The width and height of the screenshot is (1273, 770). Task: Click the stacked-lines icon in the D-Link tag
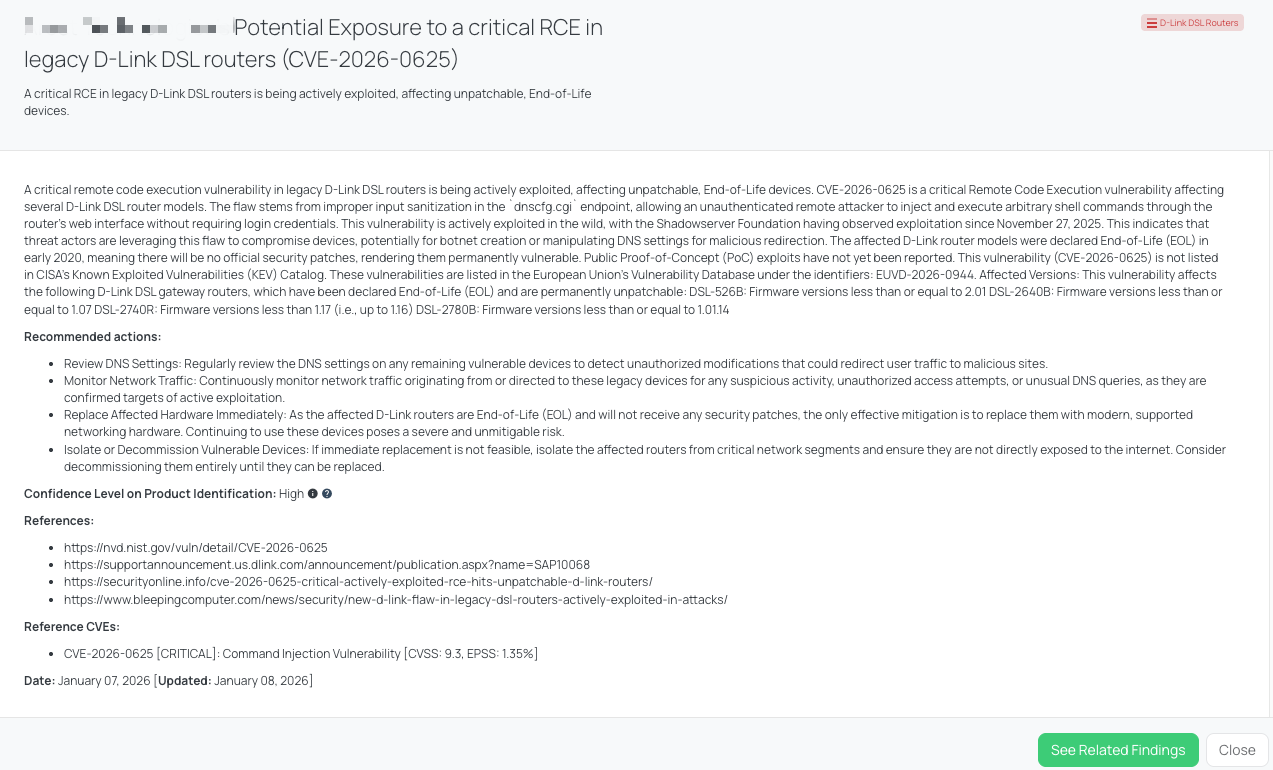1151,23
